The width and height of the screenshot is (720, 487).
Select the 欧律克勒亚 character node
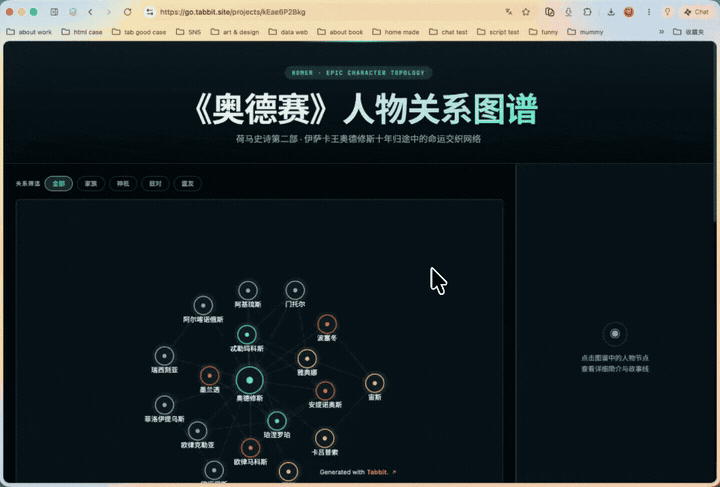point(197,431)
